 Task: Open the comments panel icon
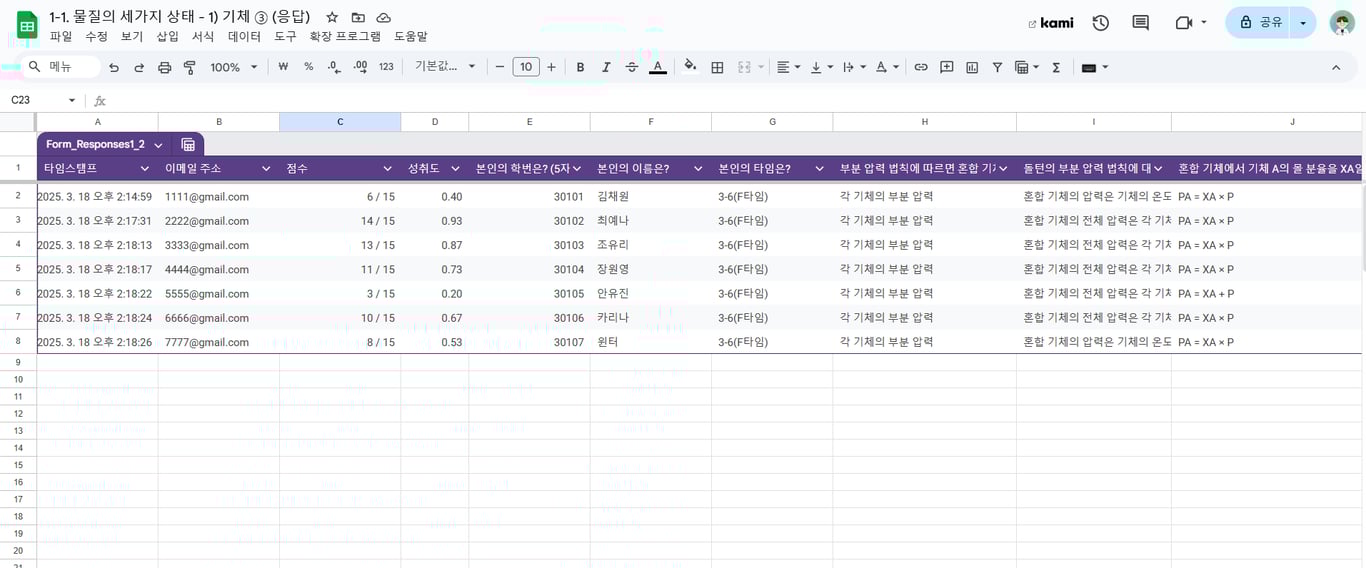[1140, 22]
